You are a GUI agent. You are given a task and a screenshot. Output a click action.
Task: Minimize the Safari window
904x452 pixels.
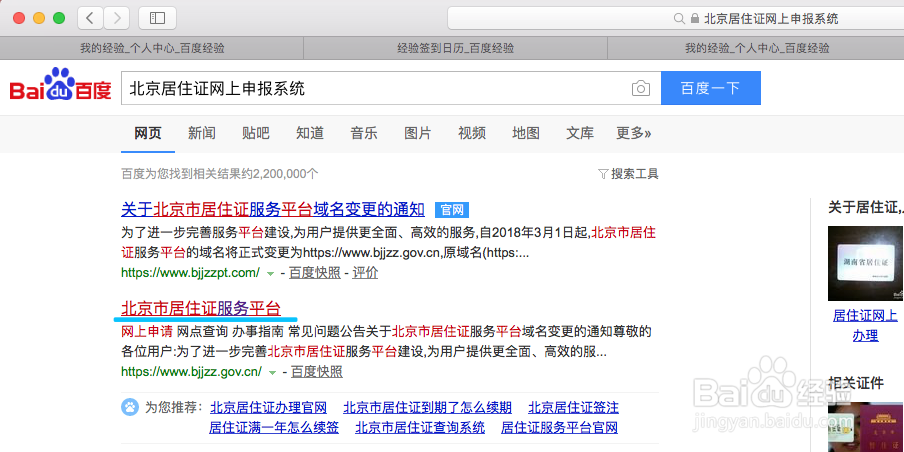(x=39, y=18)
